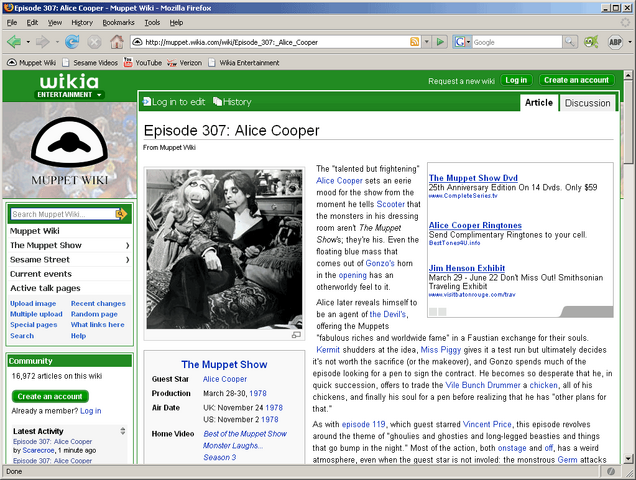
Task: Go back with the green Back arrow
Action: [14, 41]
